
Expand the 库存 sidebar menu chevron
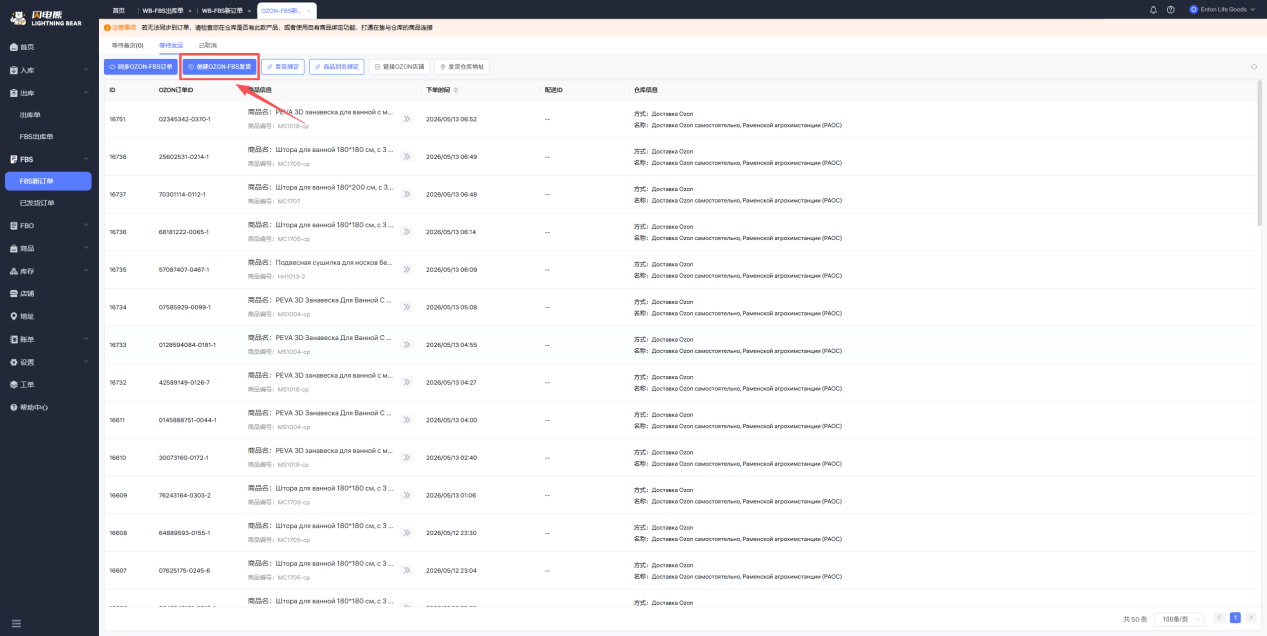[86, 271]
